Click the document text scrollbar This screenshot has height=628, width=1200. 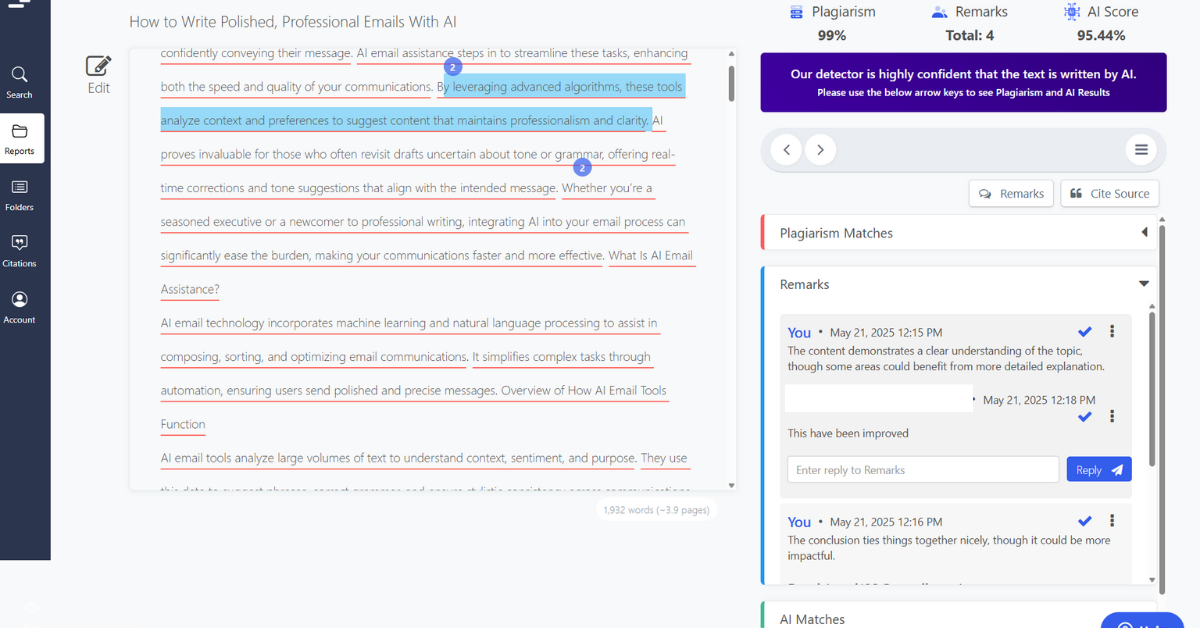(732, 84)
